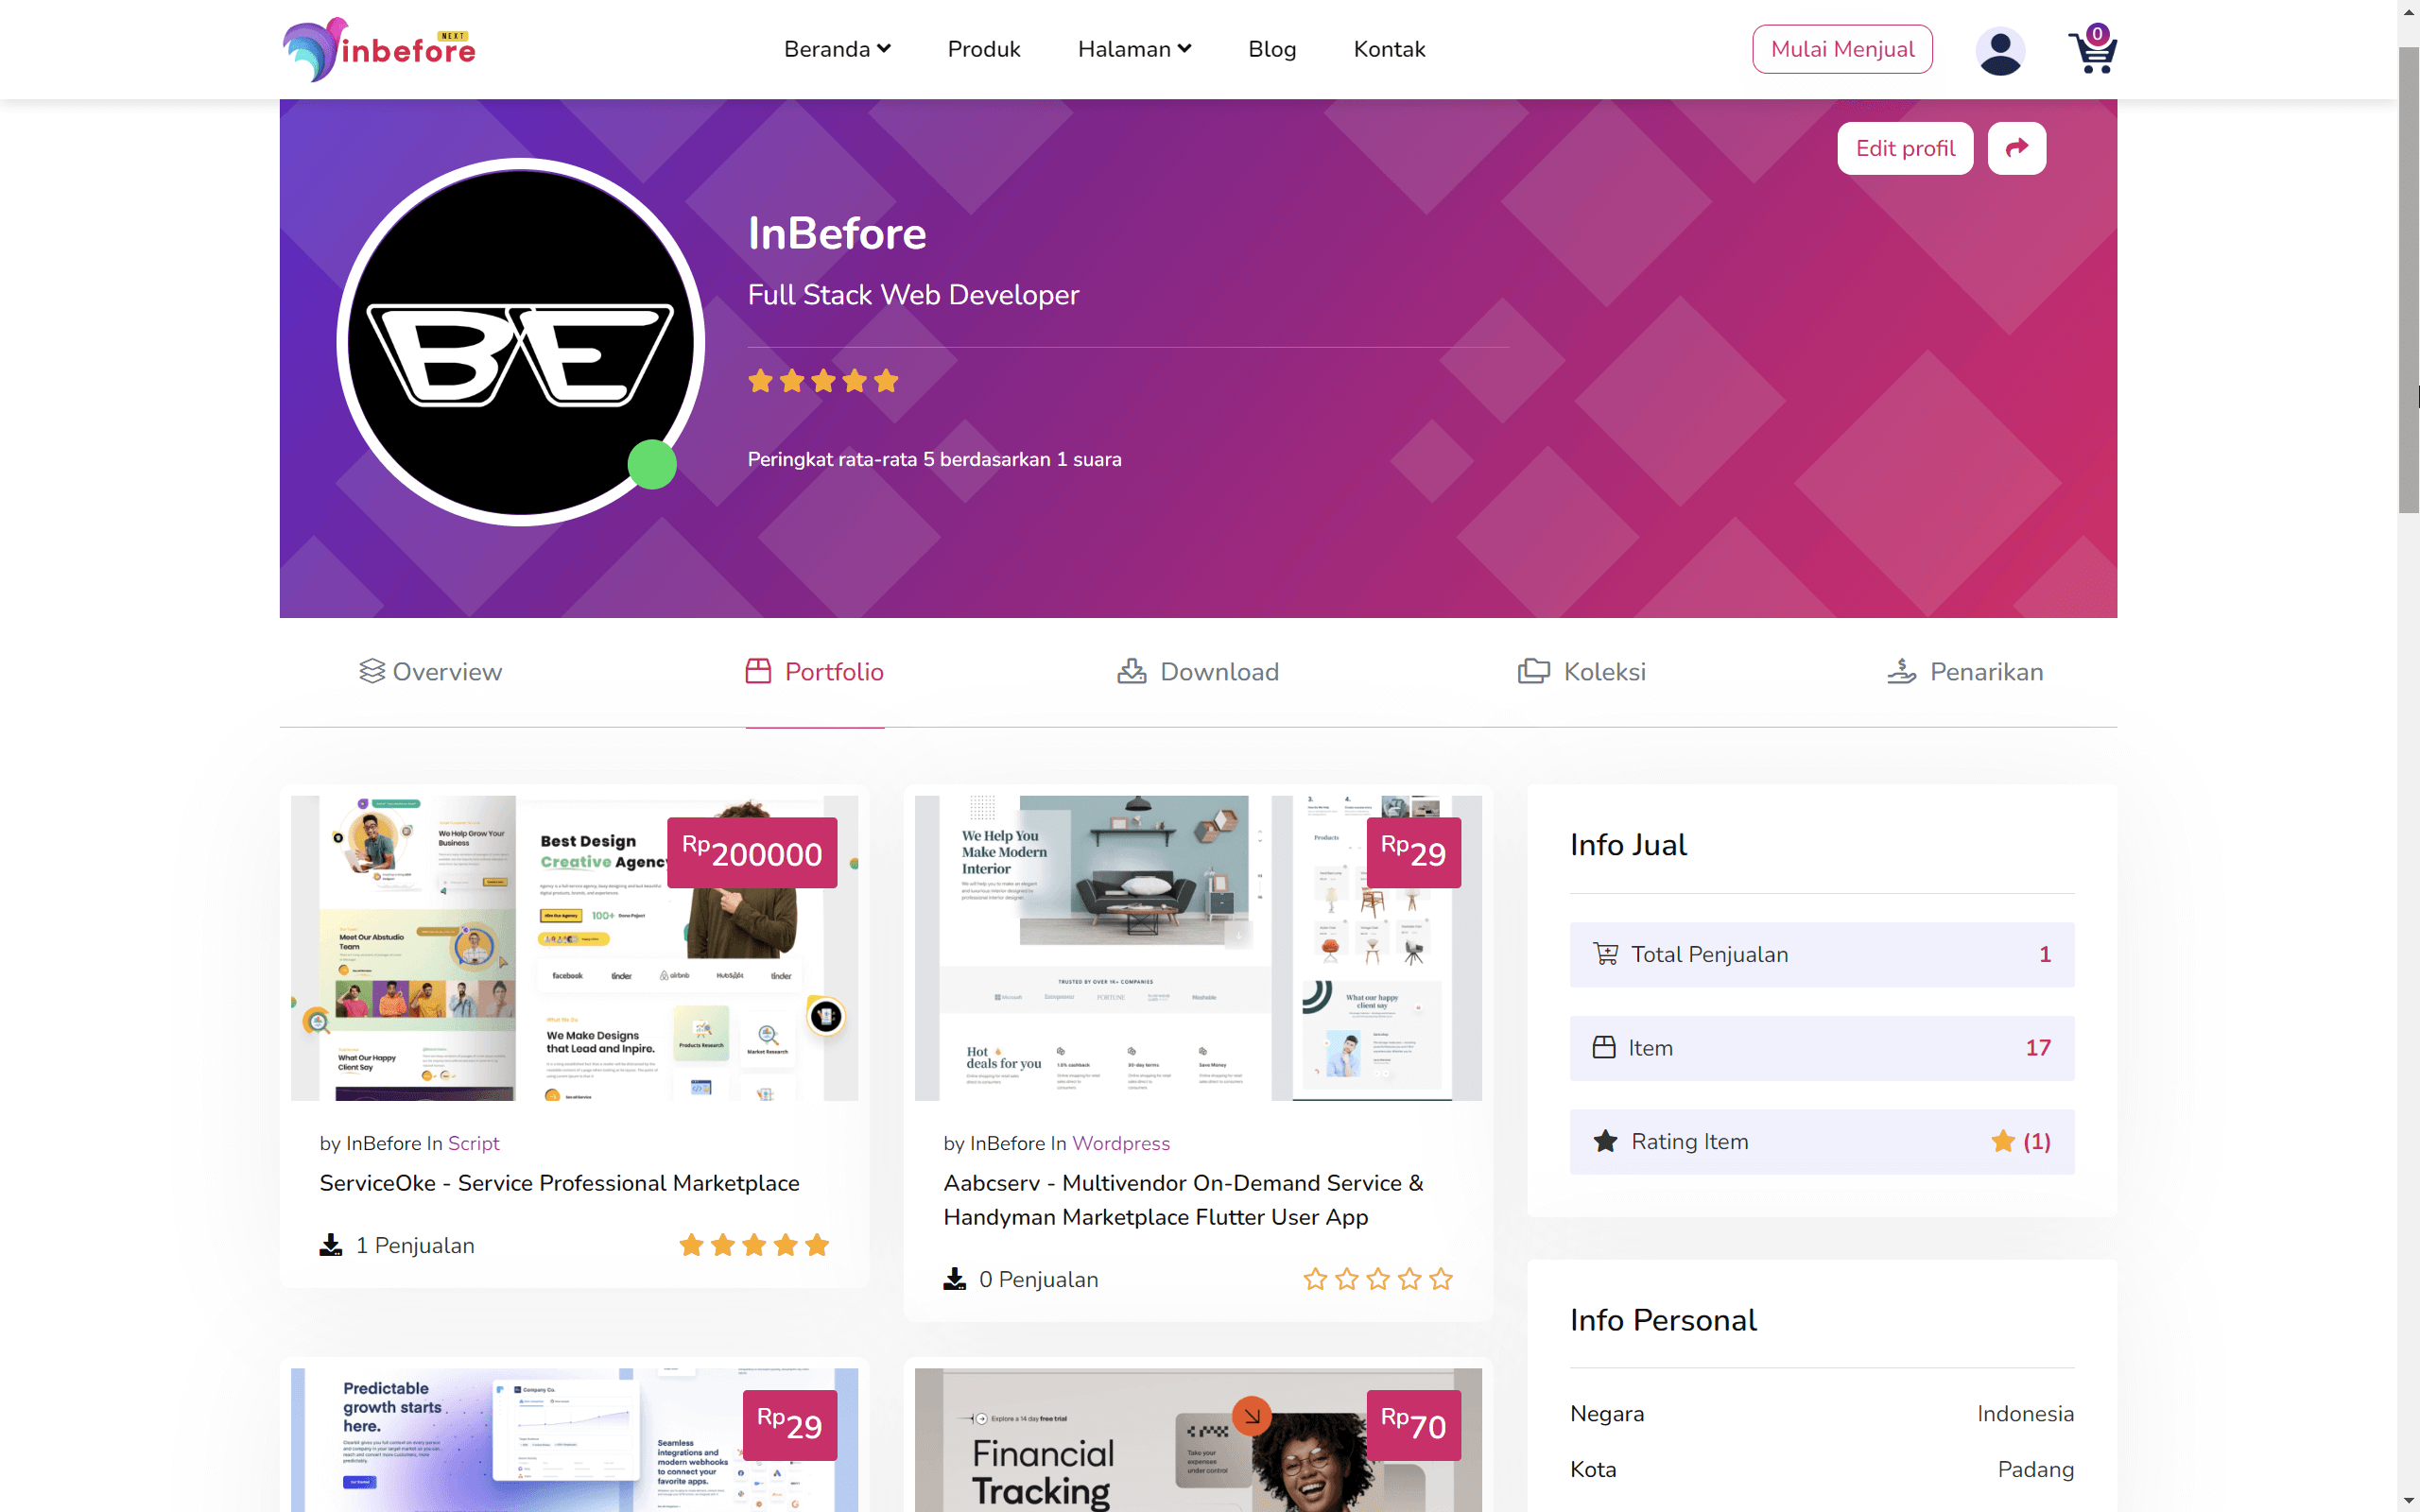
Task: Open the ServiceOke product thumbnail
Action: (x=574, y=948)
